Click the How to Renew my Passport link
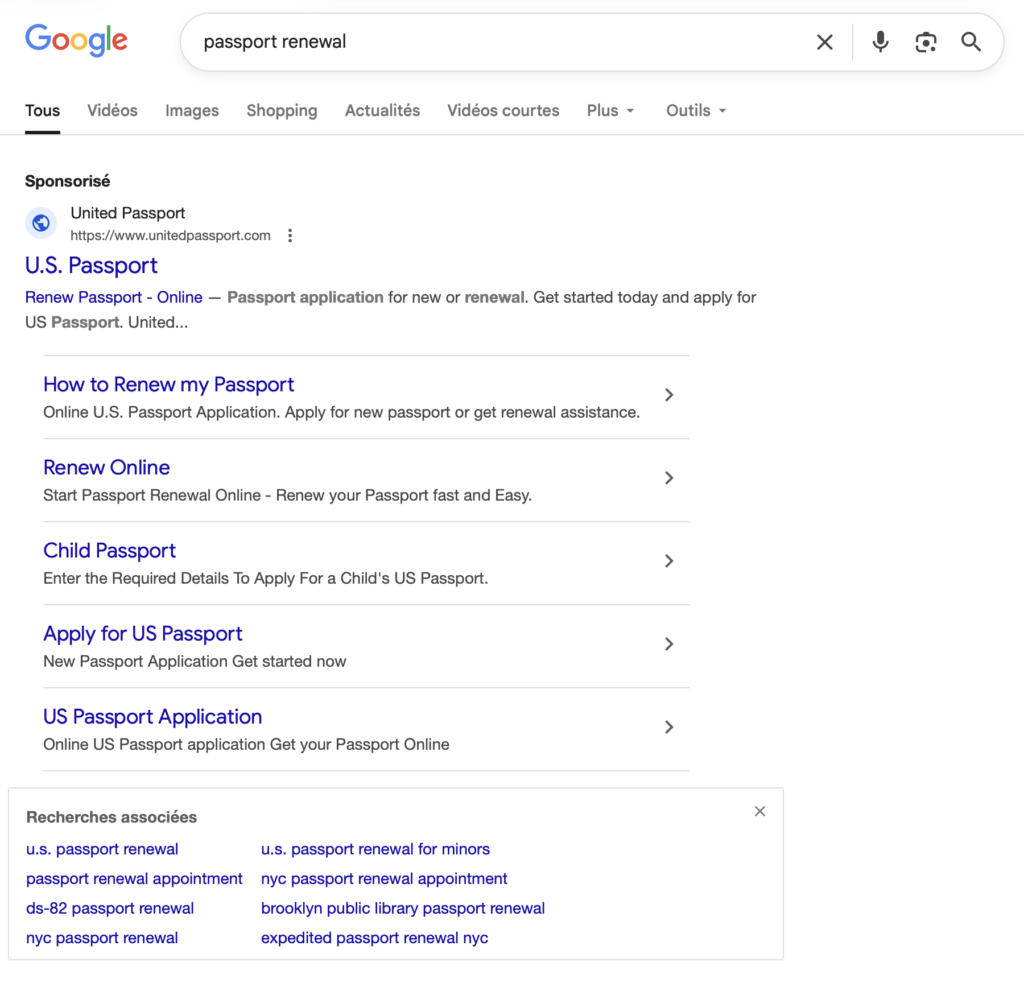This screenshot has height=983, width=1024. (x=168, y=384)
